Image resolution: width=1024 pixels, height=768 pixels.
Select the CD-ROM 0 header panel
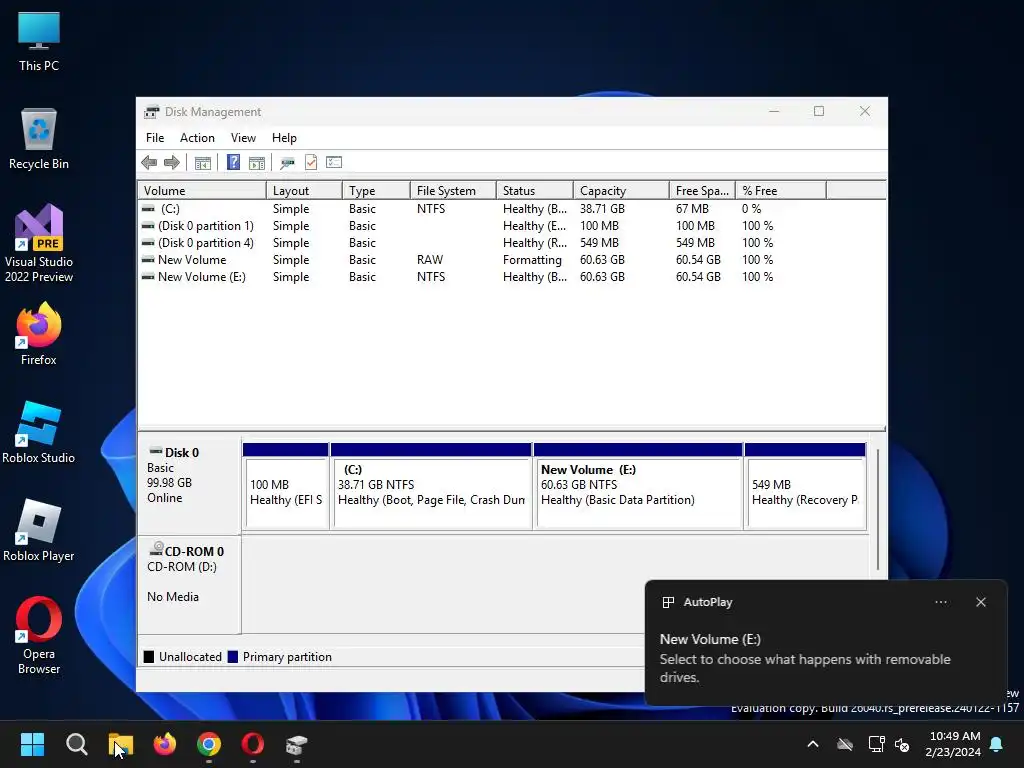click(189, 584)
